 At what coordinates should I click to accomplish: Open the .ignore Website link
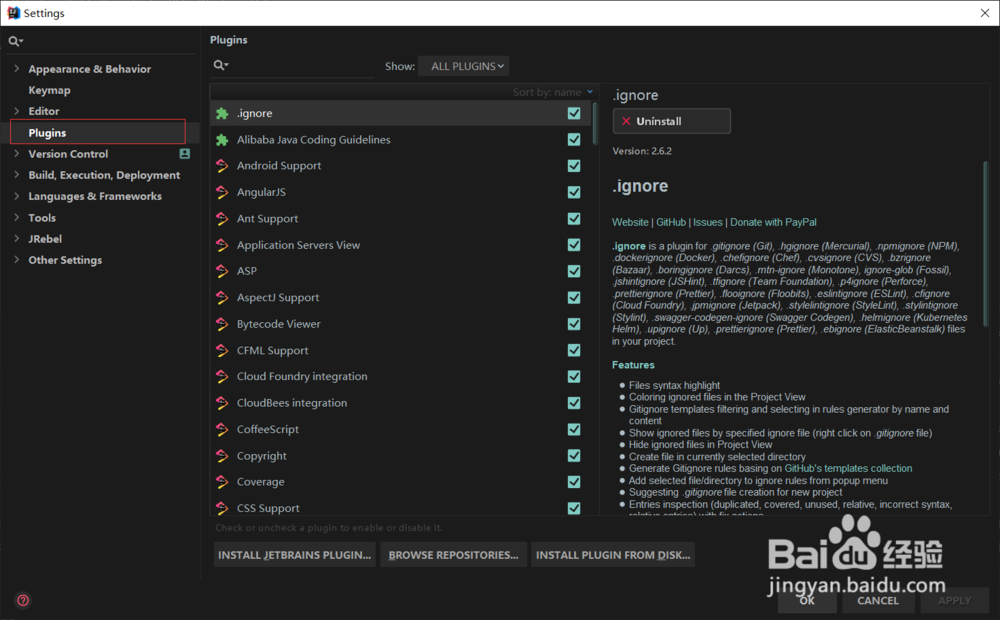(630, 222)
